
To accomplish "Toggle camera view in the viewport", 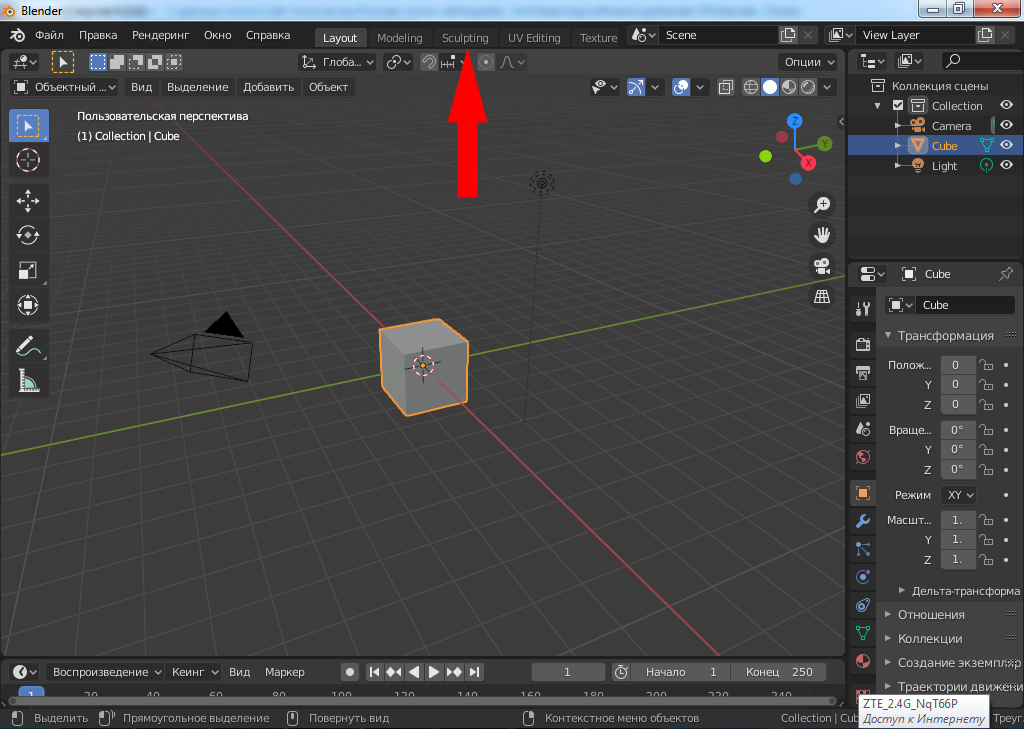I will (x=822, y=266).
